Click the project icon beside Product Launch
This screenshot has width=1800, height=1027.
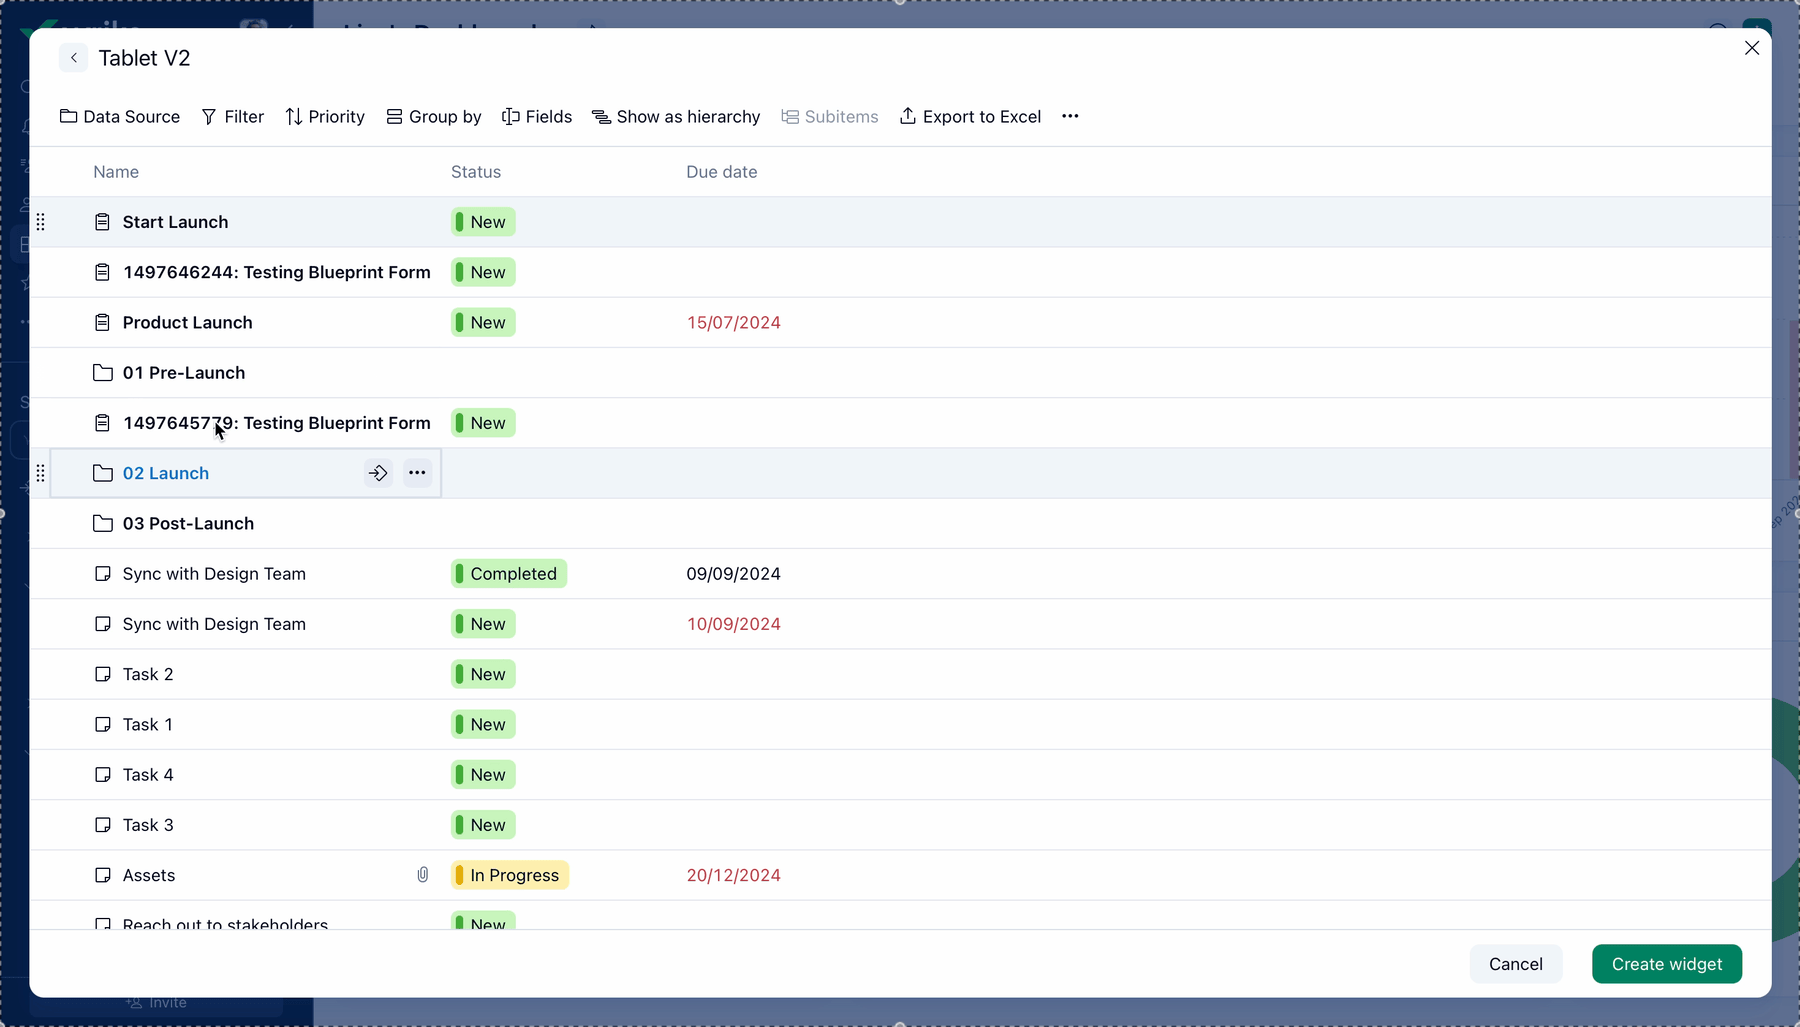(x=102, y=322)
